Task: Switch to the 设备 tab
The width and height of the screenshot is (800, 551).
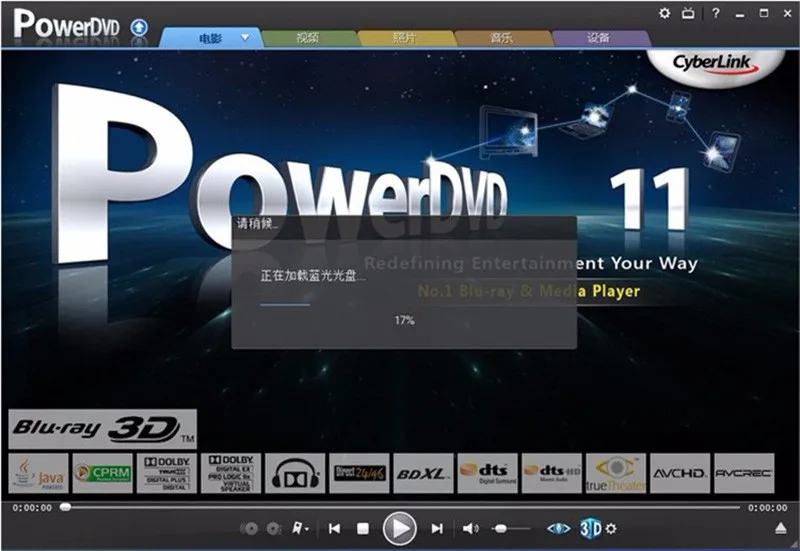Action: [598, 38]
